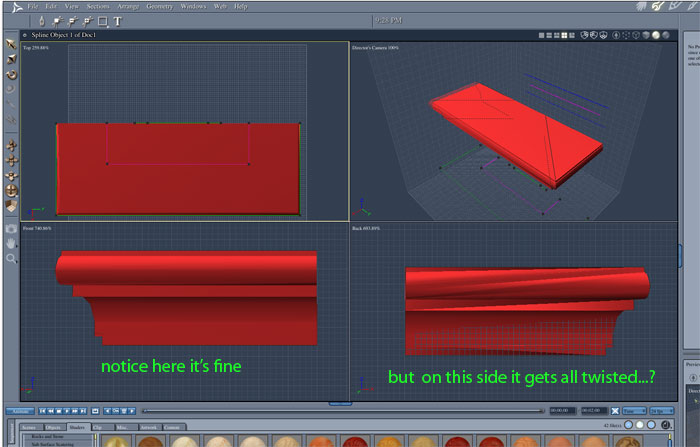Choose the Text tool in top toolbar
Image resolution: width=700 pixels, height=447 pixels.
click(117, 20)
